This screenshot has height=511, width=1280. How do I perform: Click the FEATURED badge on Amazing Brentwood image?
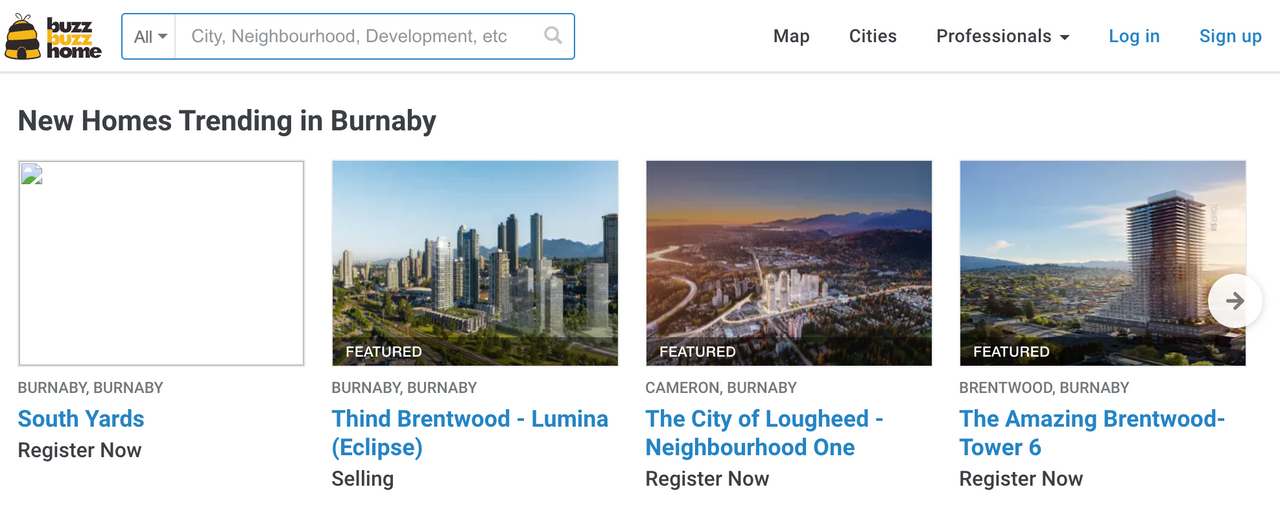click(1011, 352)
